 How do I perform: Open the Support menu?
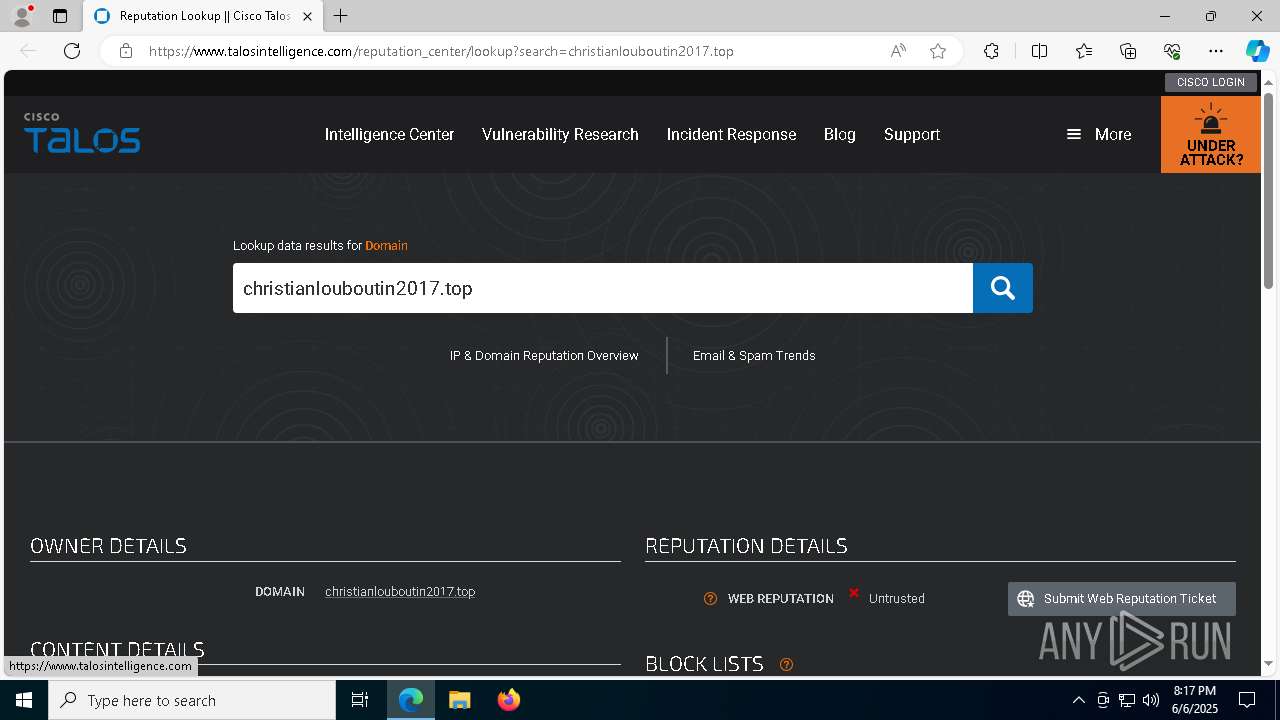(911, 134)
